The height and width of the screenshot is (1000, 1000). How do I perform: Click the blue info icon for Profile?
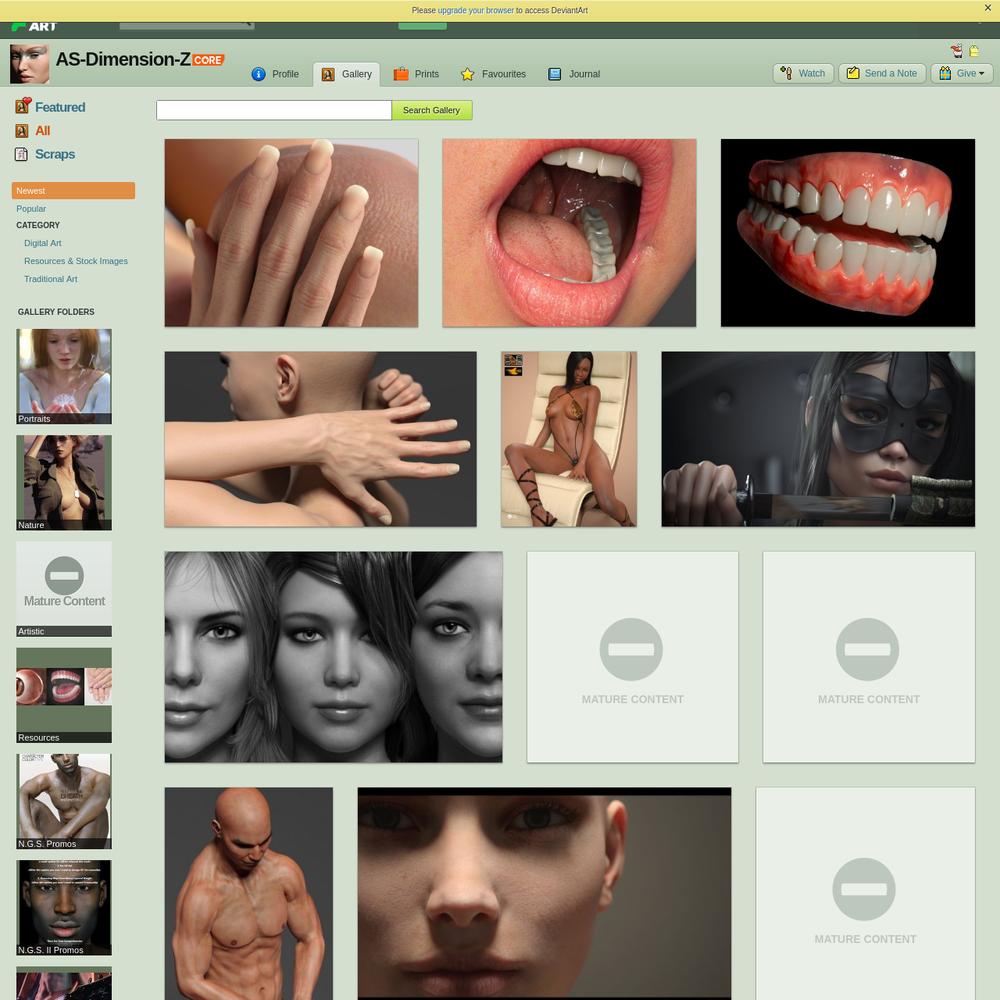(258, 74)
